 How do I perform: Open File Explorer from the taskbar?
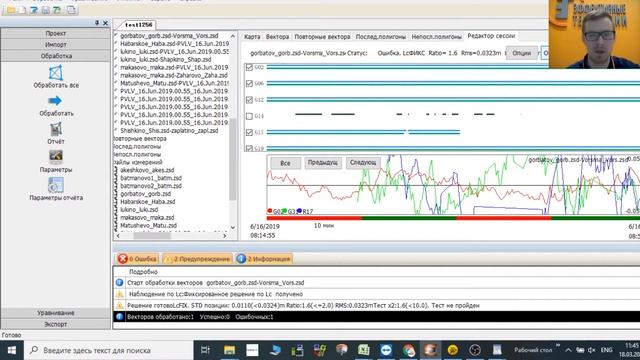(229, 350)
